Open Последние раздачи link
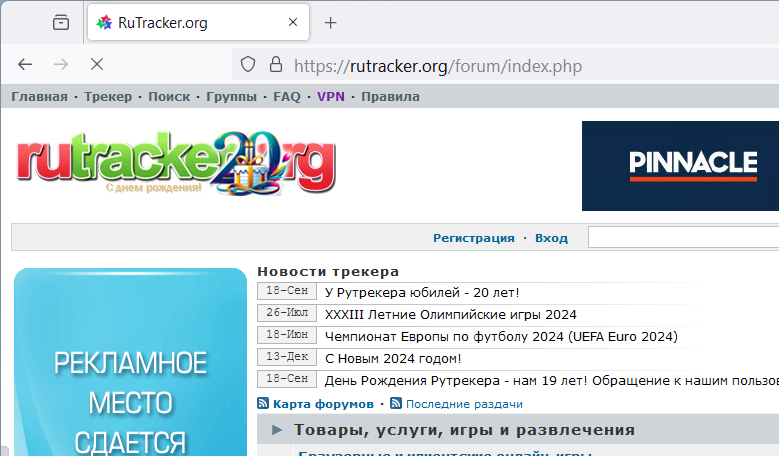 [464, 404]
